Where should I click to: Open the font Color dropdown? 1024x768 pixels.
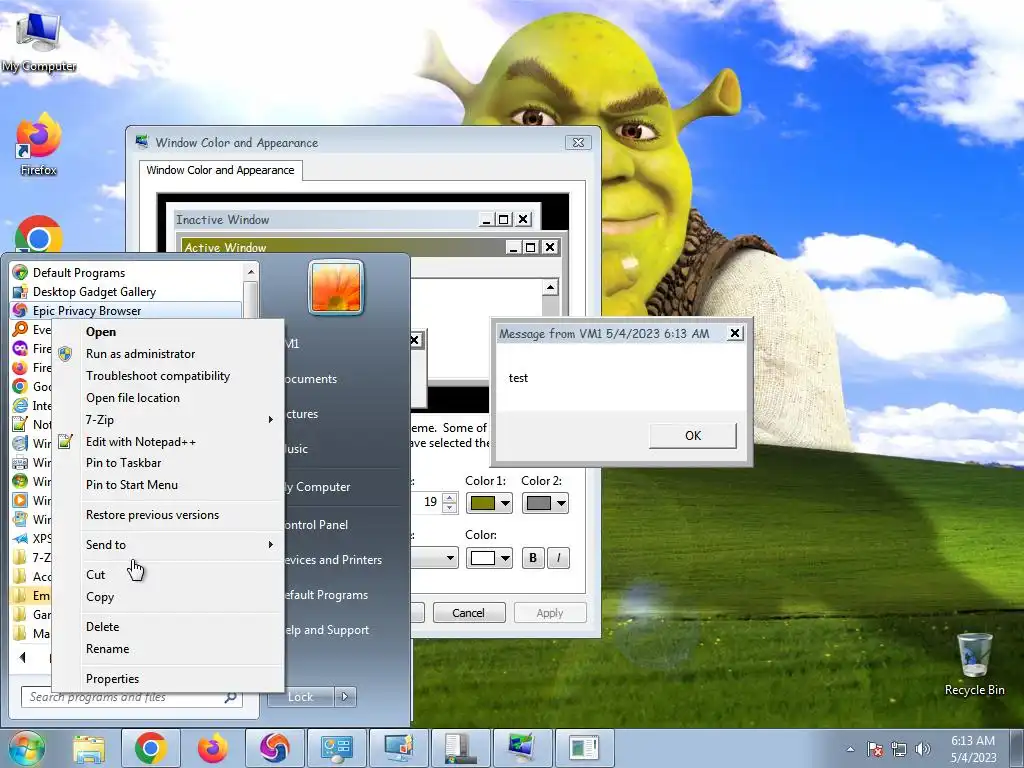tap(488, 558)
